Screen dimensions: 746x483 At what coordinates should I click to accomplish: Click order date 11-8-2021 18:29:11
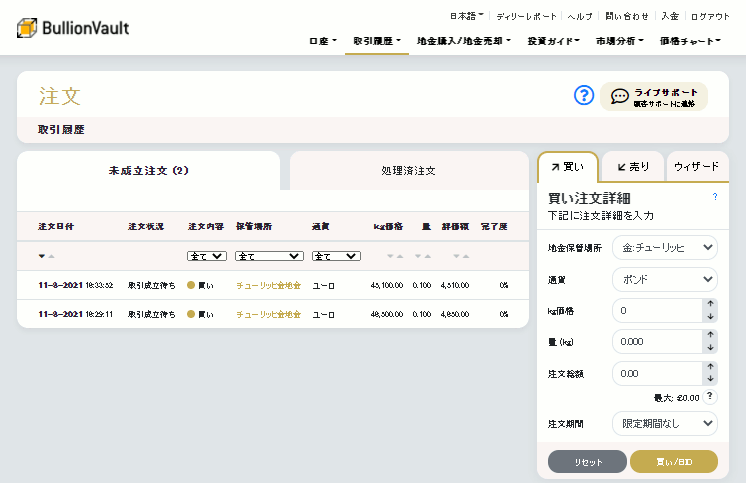(x=76, y=314)
